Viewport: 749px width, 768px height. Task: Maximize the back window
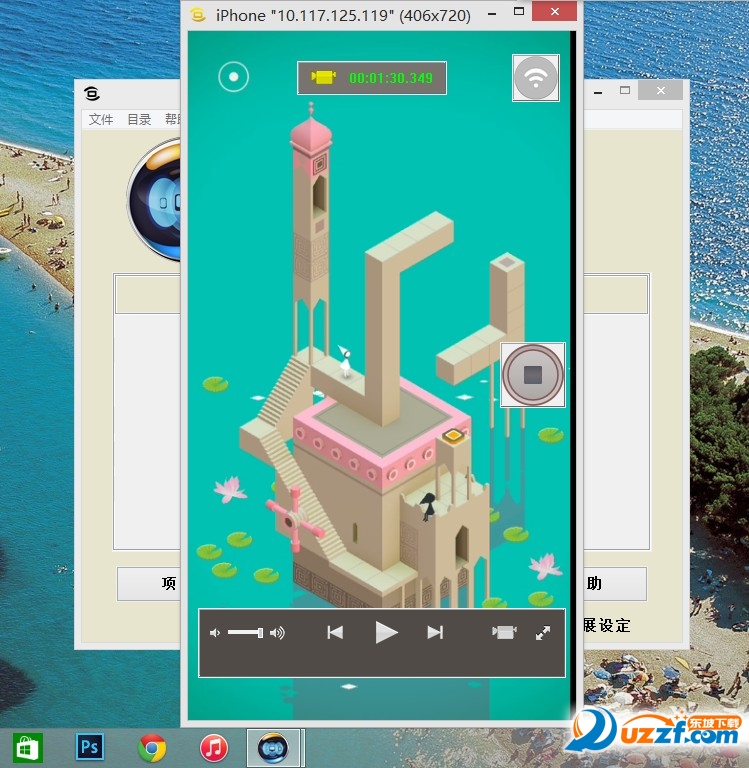[x=625, y=90]
